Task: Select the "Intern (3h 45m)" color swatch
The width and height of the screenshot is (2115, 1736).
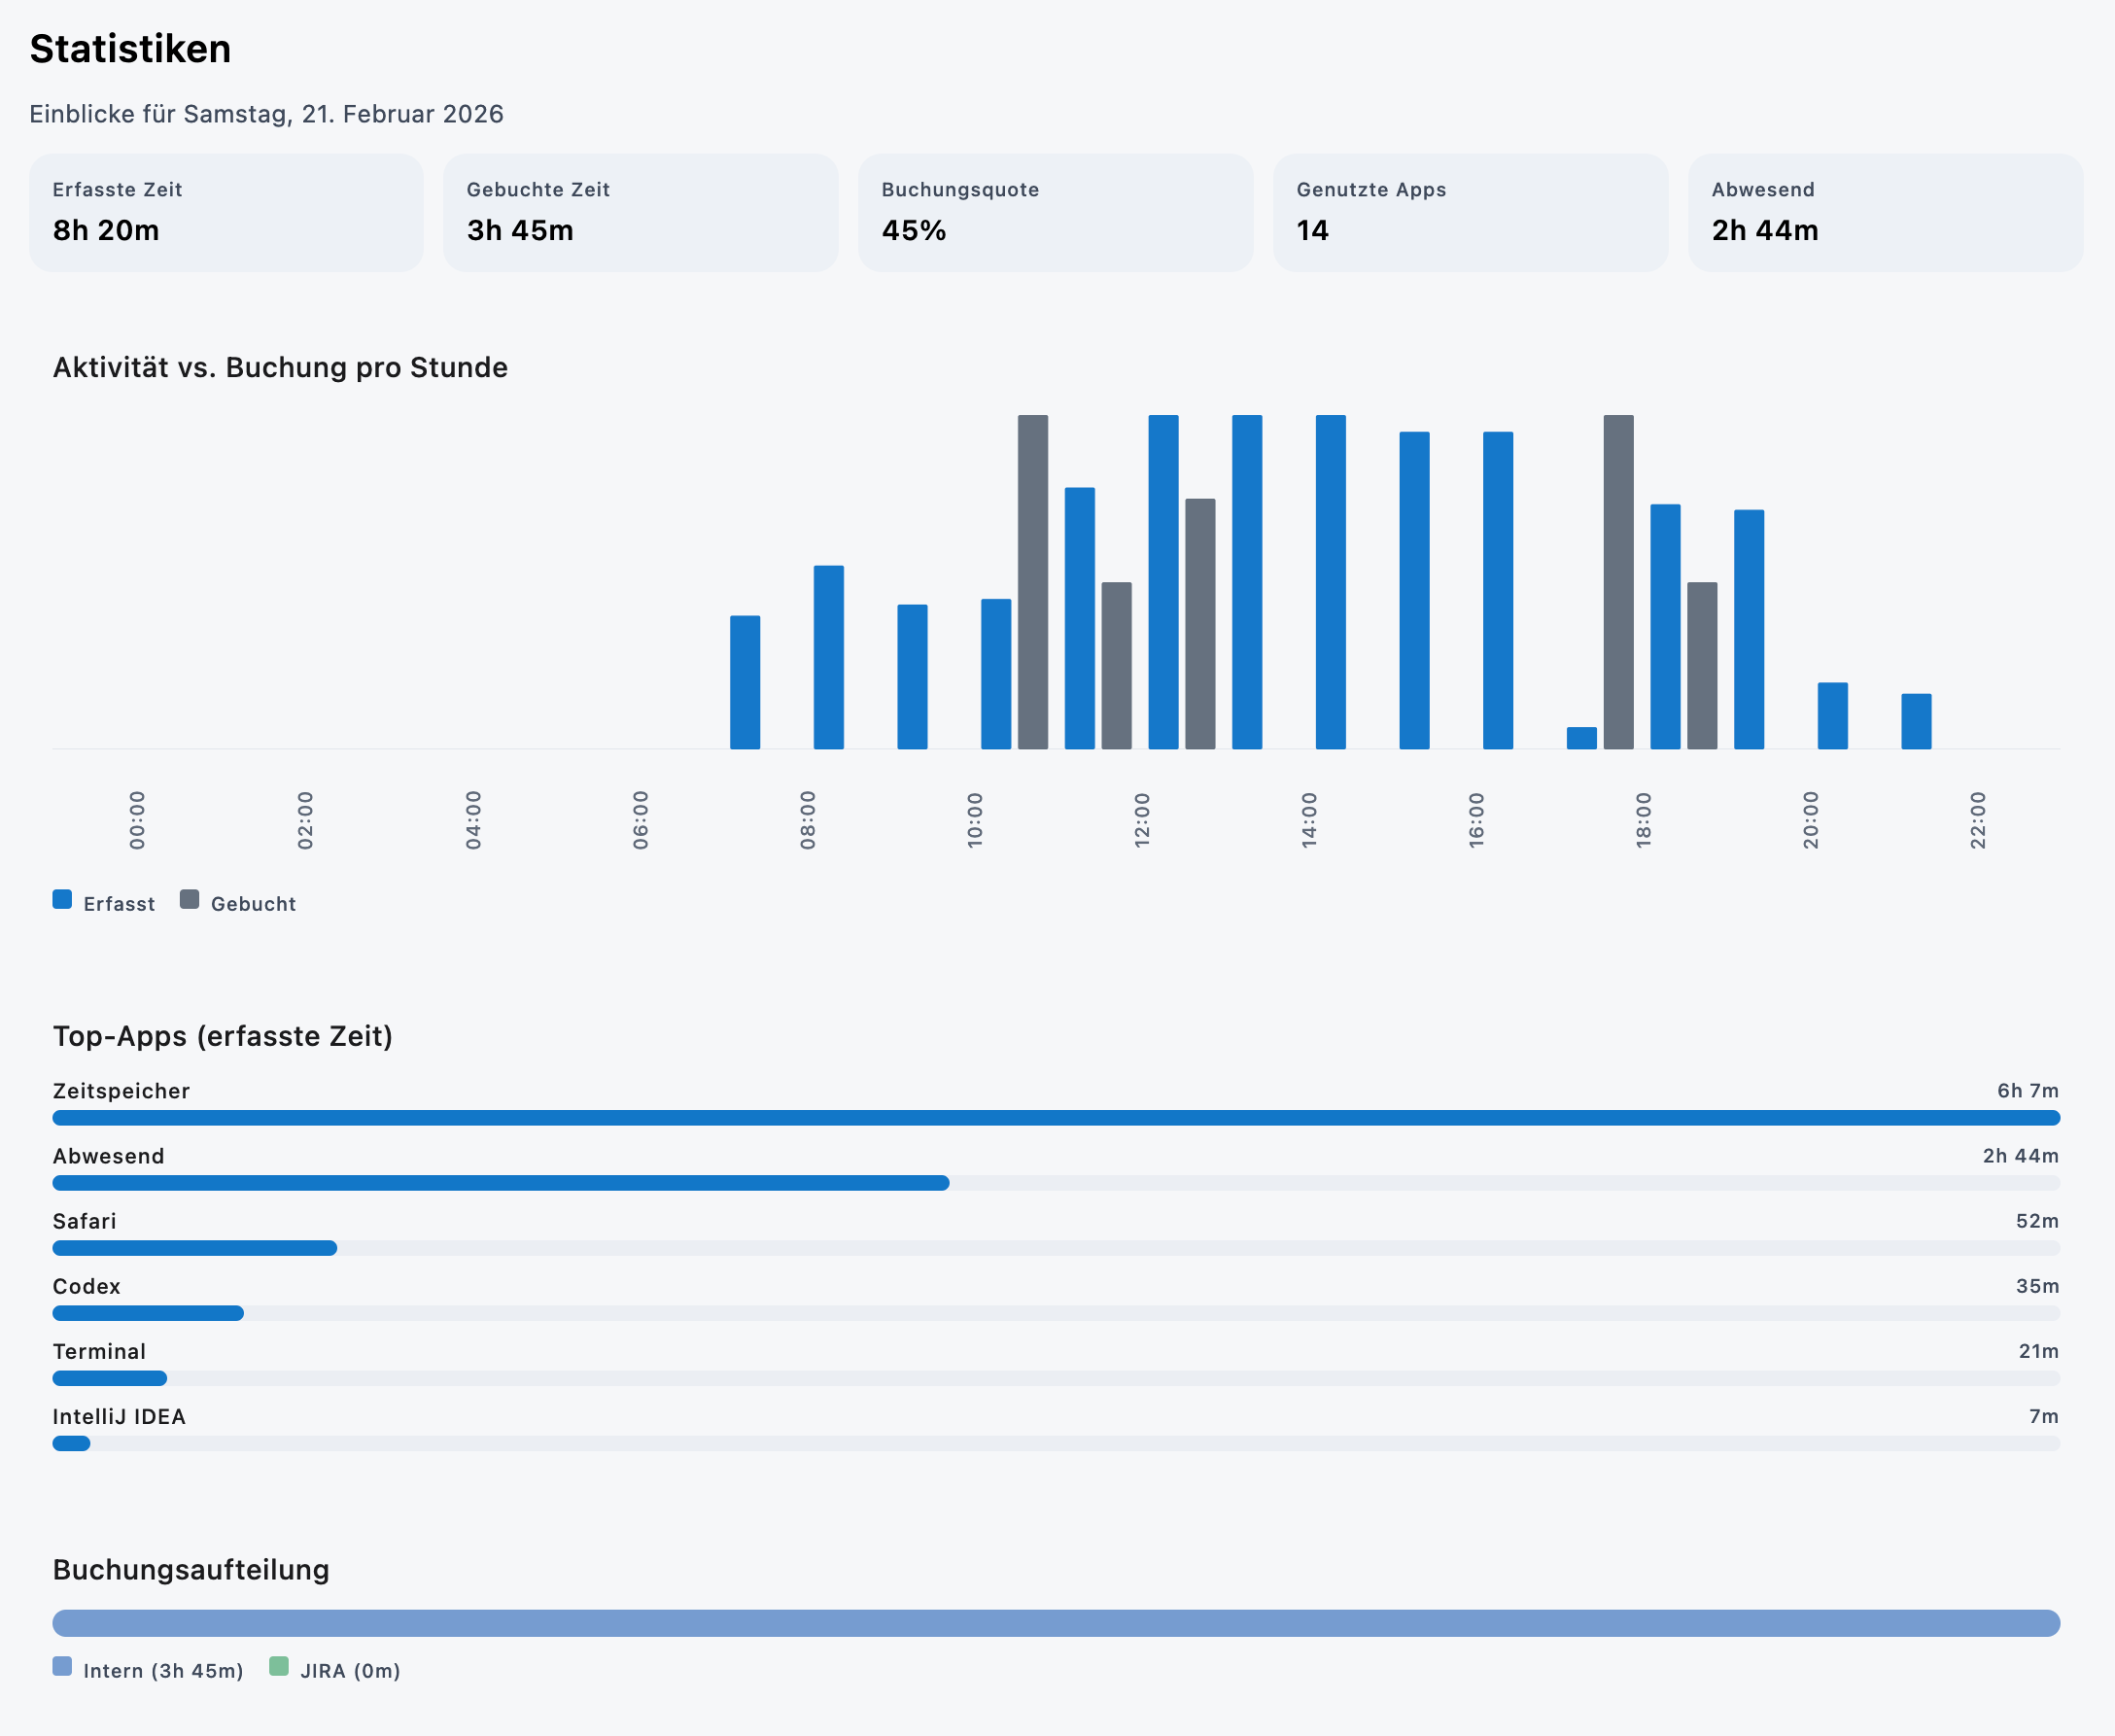Action: coord(62,1670)
